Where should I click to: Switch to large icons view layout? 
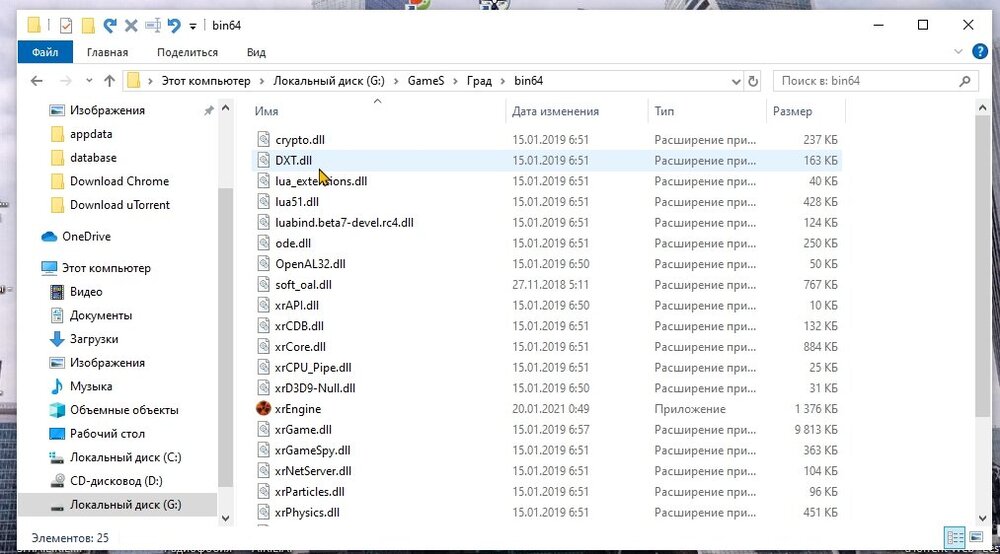(x=976, y=537)
